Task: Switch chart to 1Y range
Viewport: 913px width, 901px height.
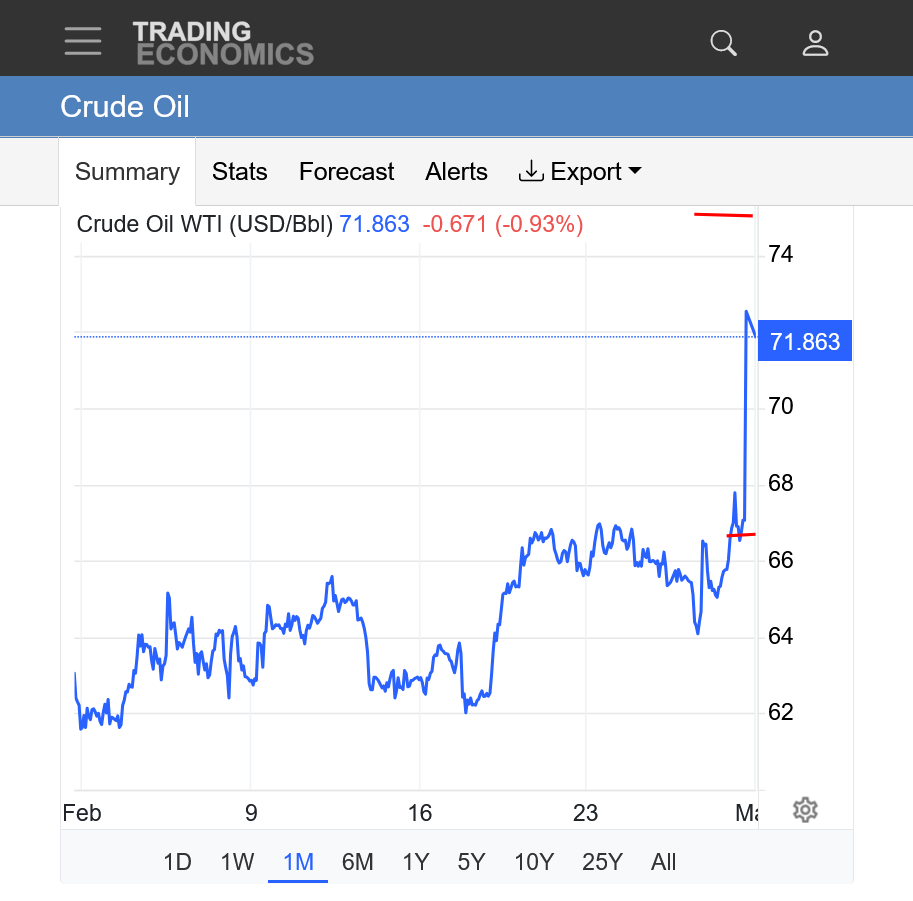Action: (x=416, y=862)
